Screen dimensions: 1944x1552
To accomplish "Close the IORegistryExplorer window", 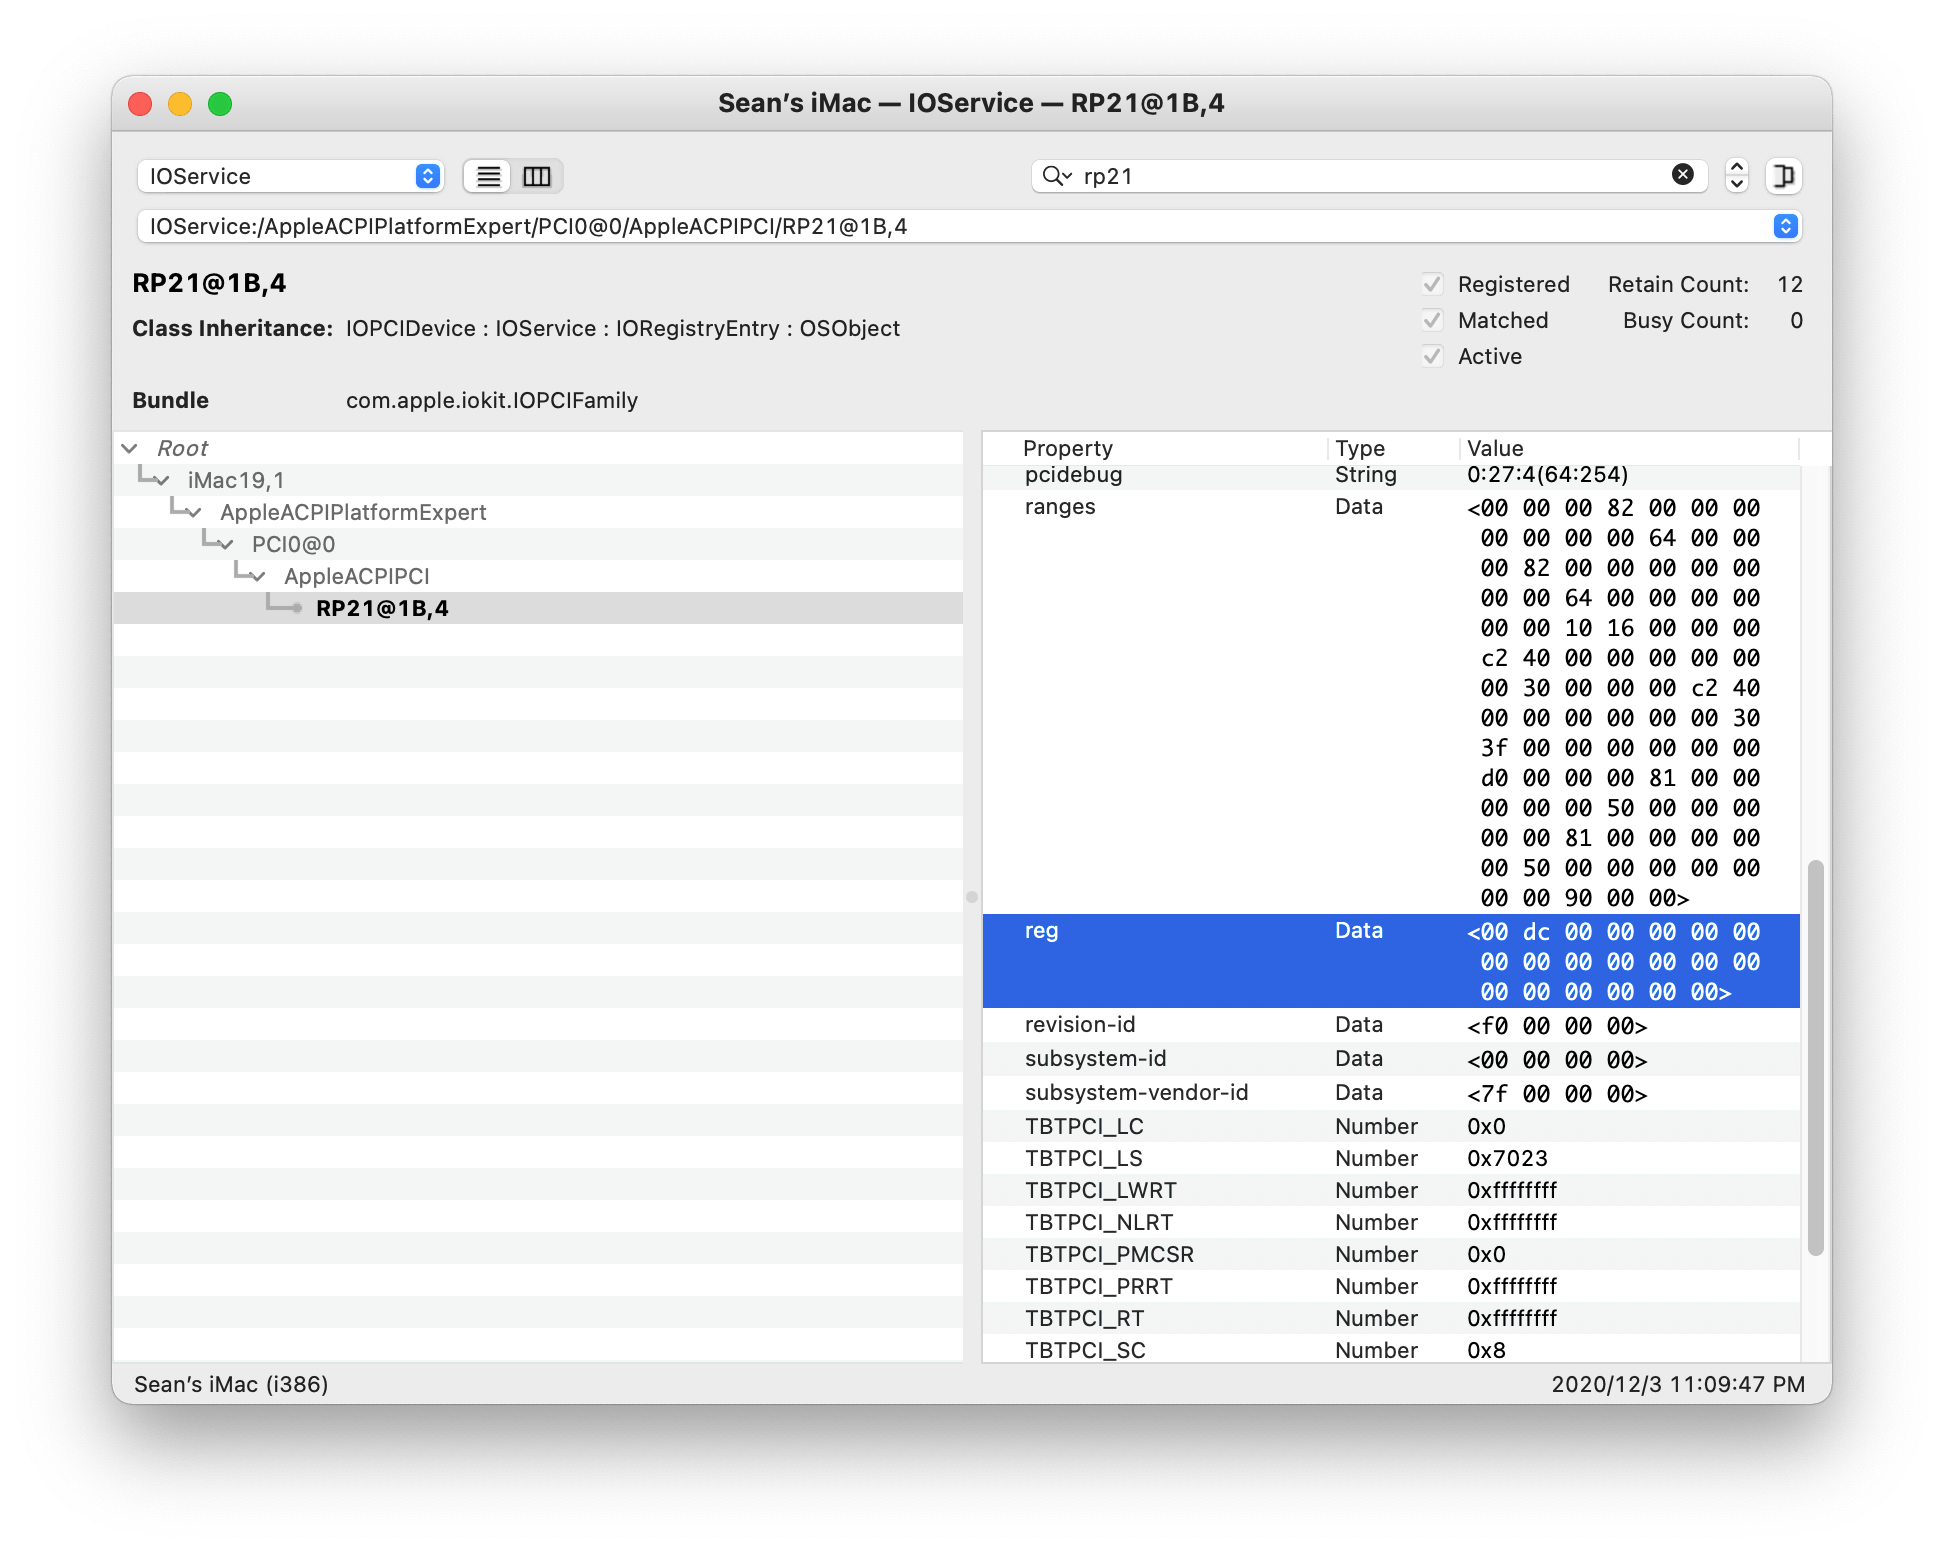I will [x=140, y=104].
